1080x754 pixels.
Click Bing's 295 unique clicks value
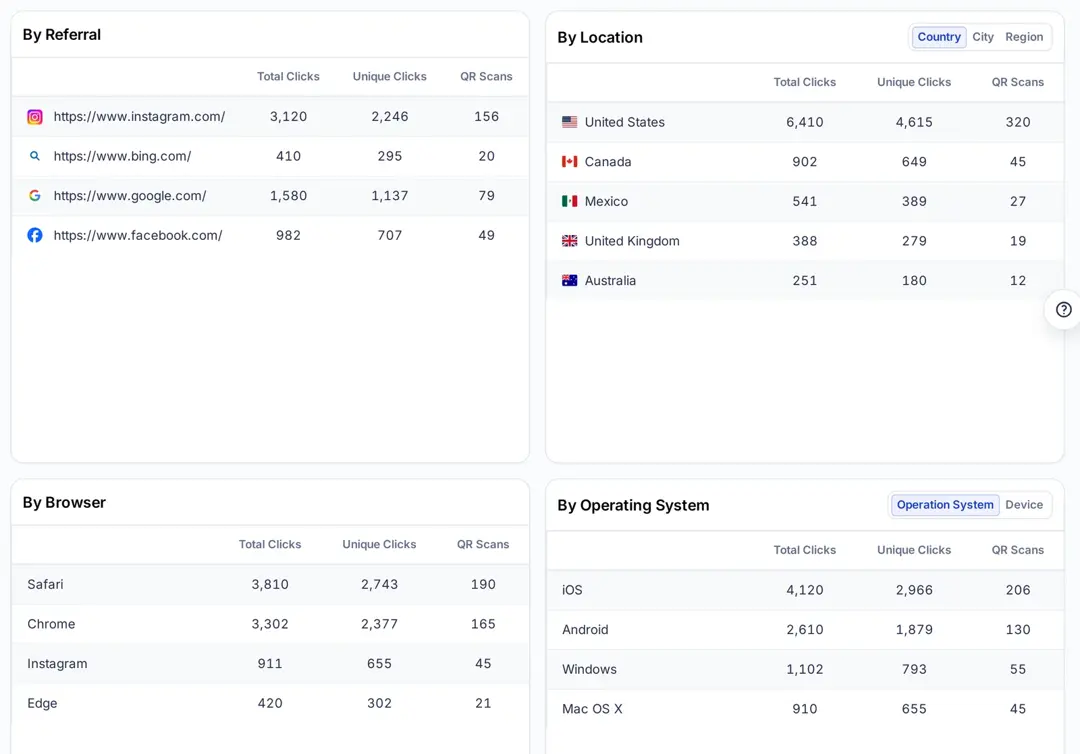click(x=390, y=156)
